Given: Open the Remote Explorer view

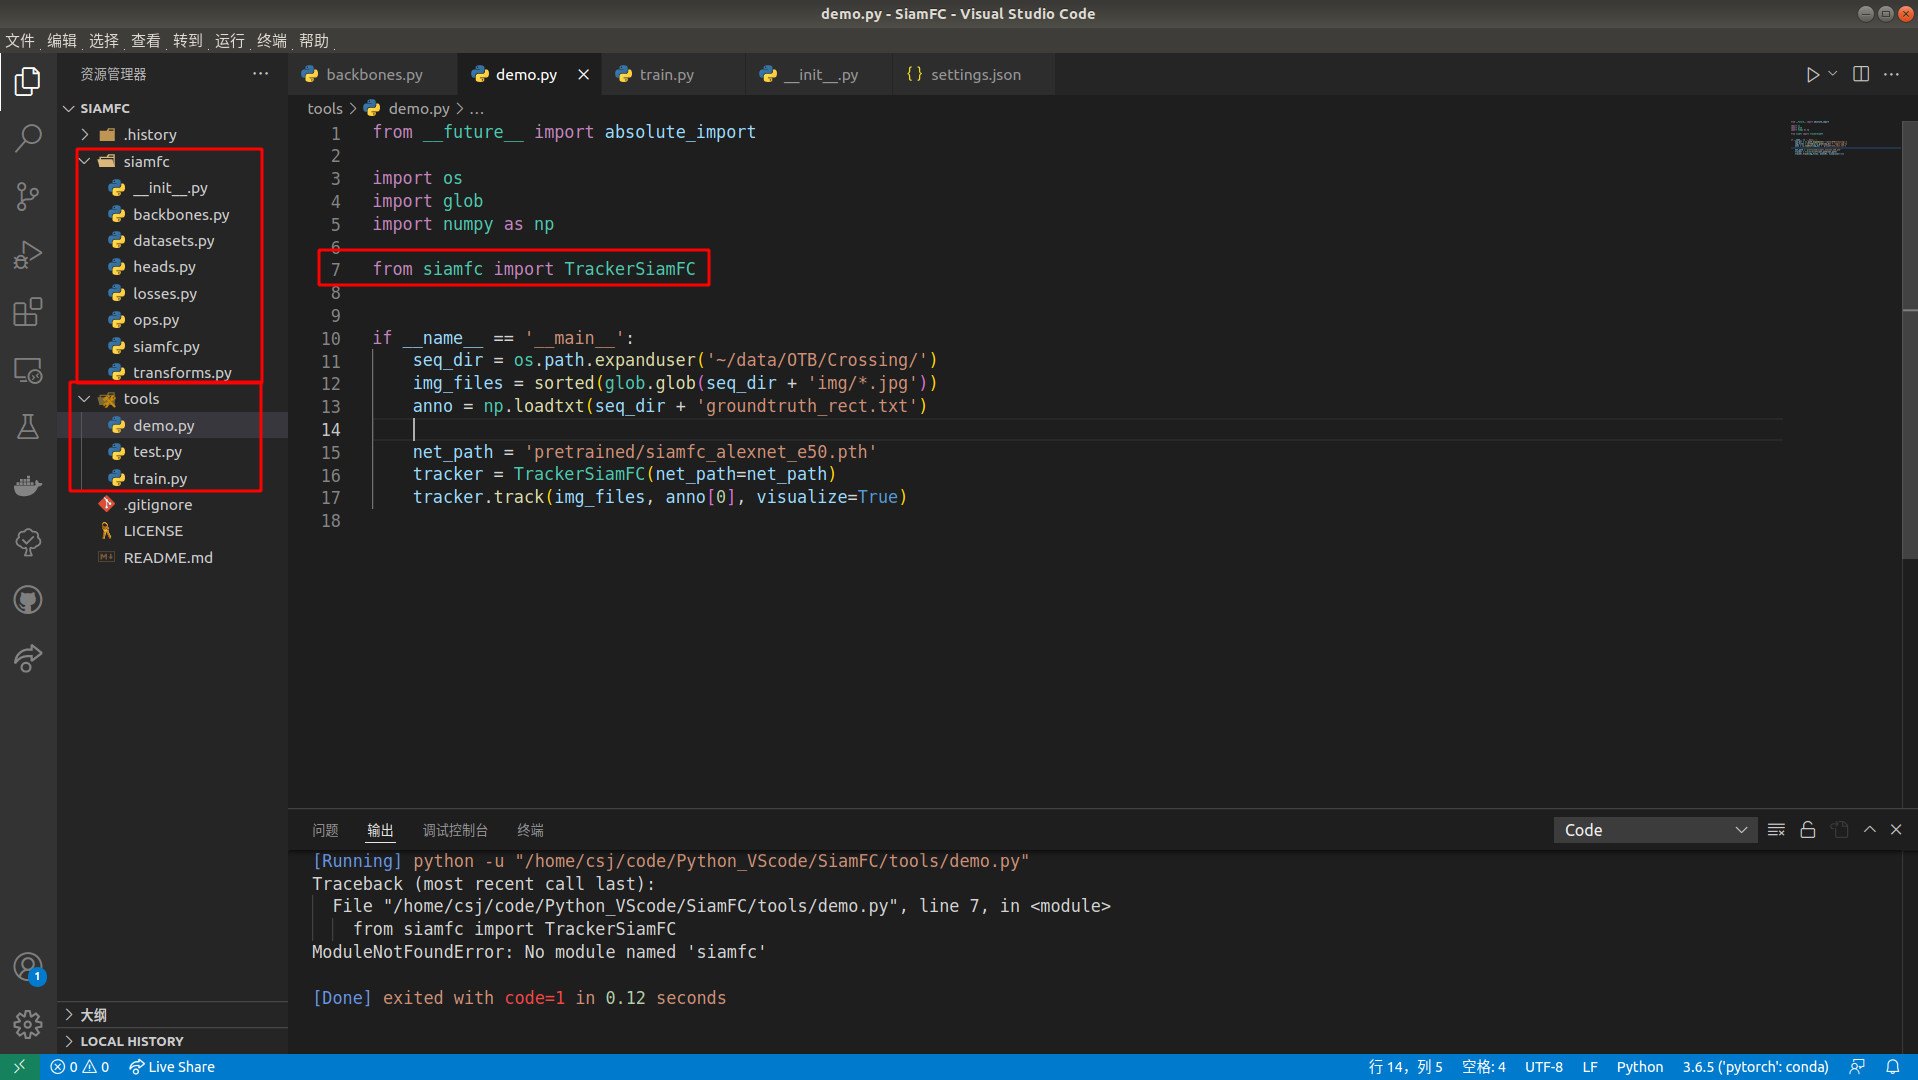Looking at the screenshot, I should coord(27,370).
